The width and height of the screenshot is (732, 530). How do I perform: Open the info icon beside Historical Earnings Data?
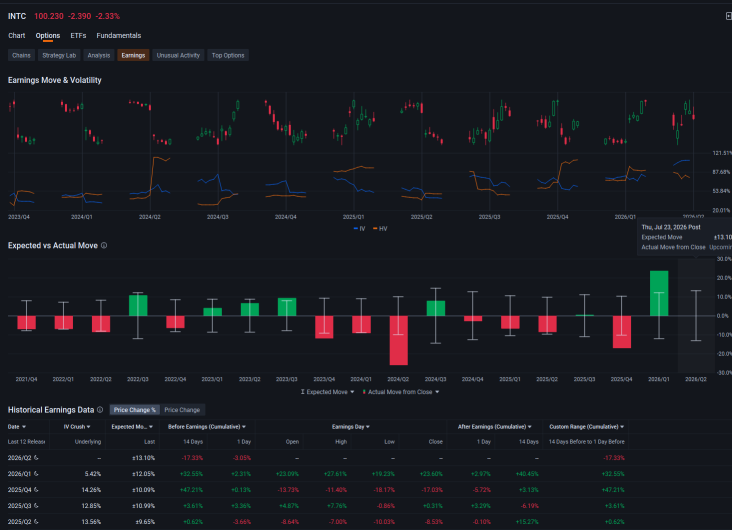click(x=100, y=410)
